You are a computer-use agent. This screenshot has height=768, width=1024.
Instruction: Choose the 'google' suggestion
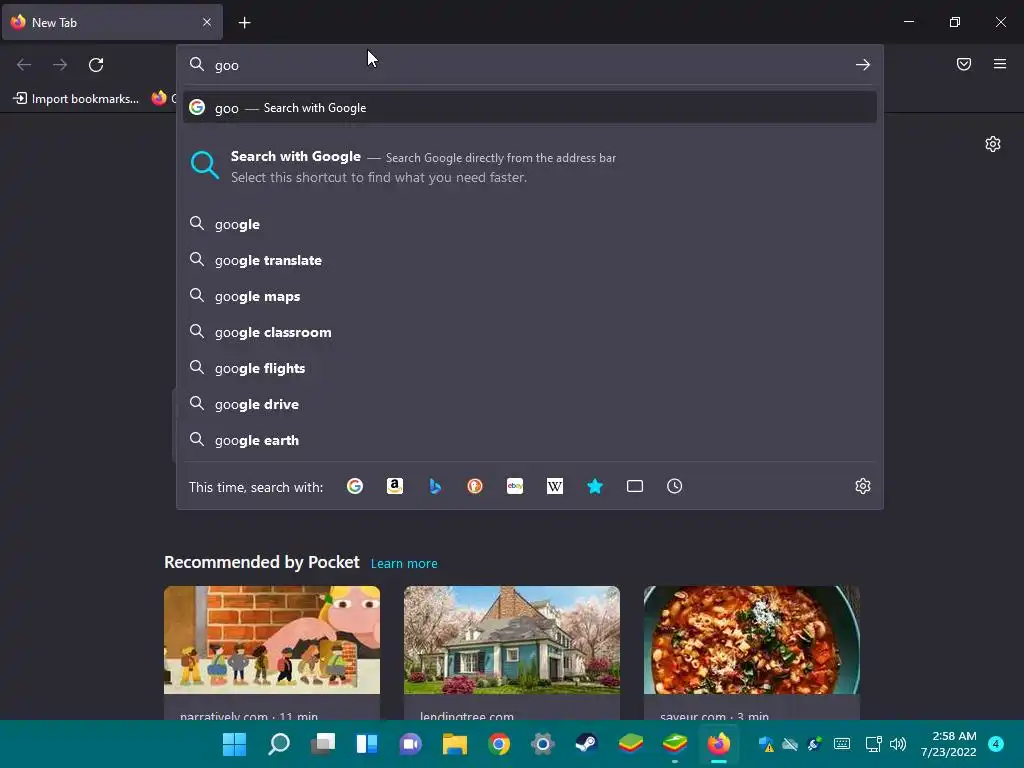(530, 224)
